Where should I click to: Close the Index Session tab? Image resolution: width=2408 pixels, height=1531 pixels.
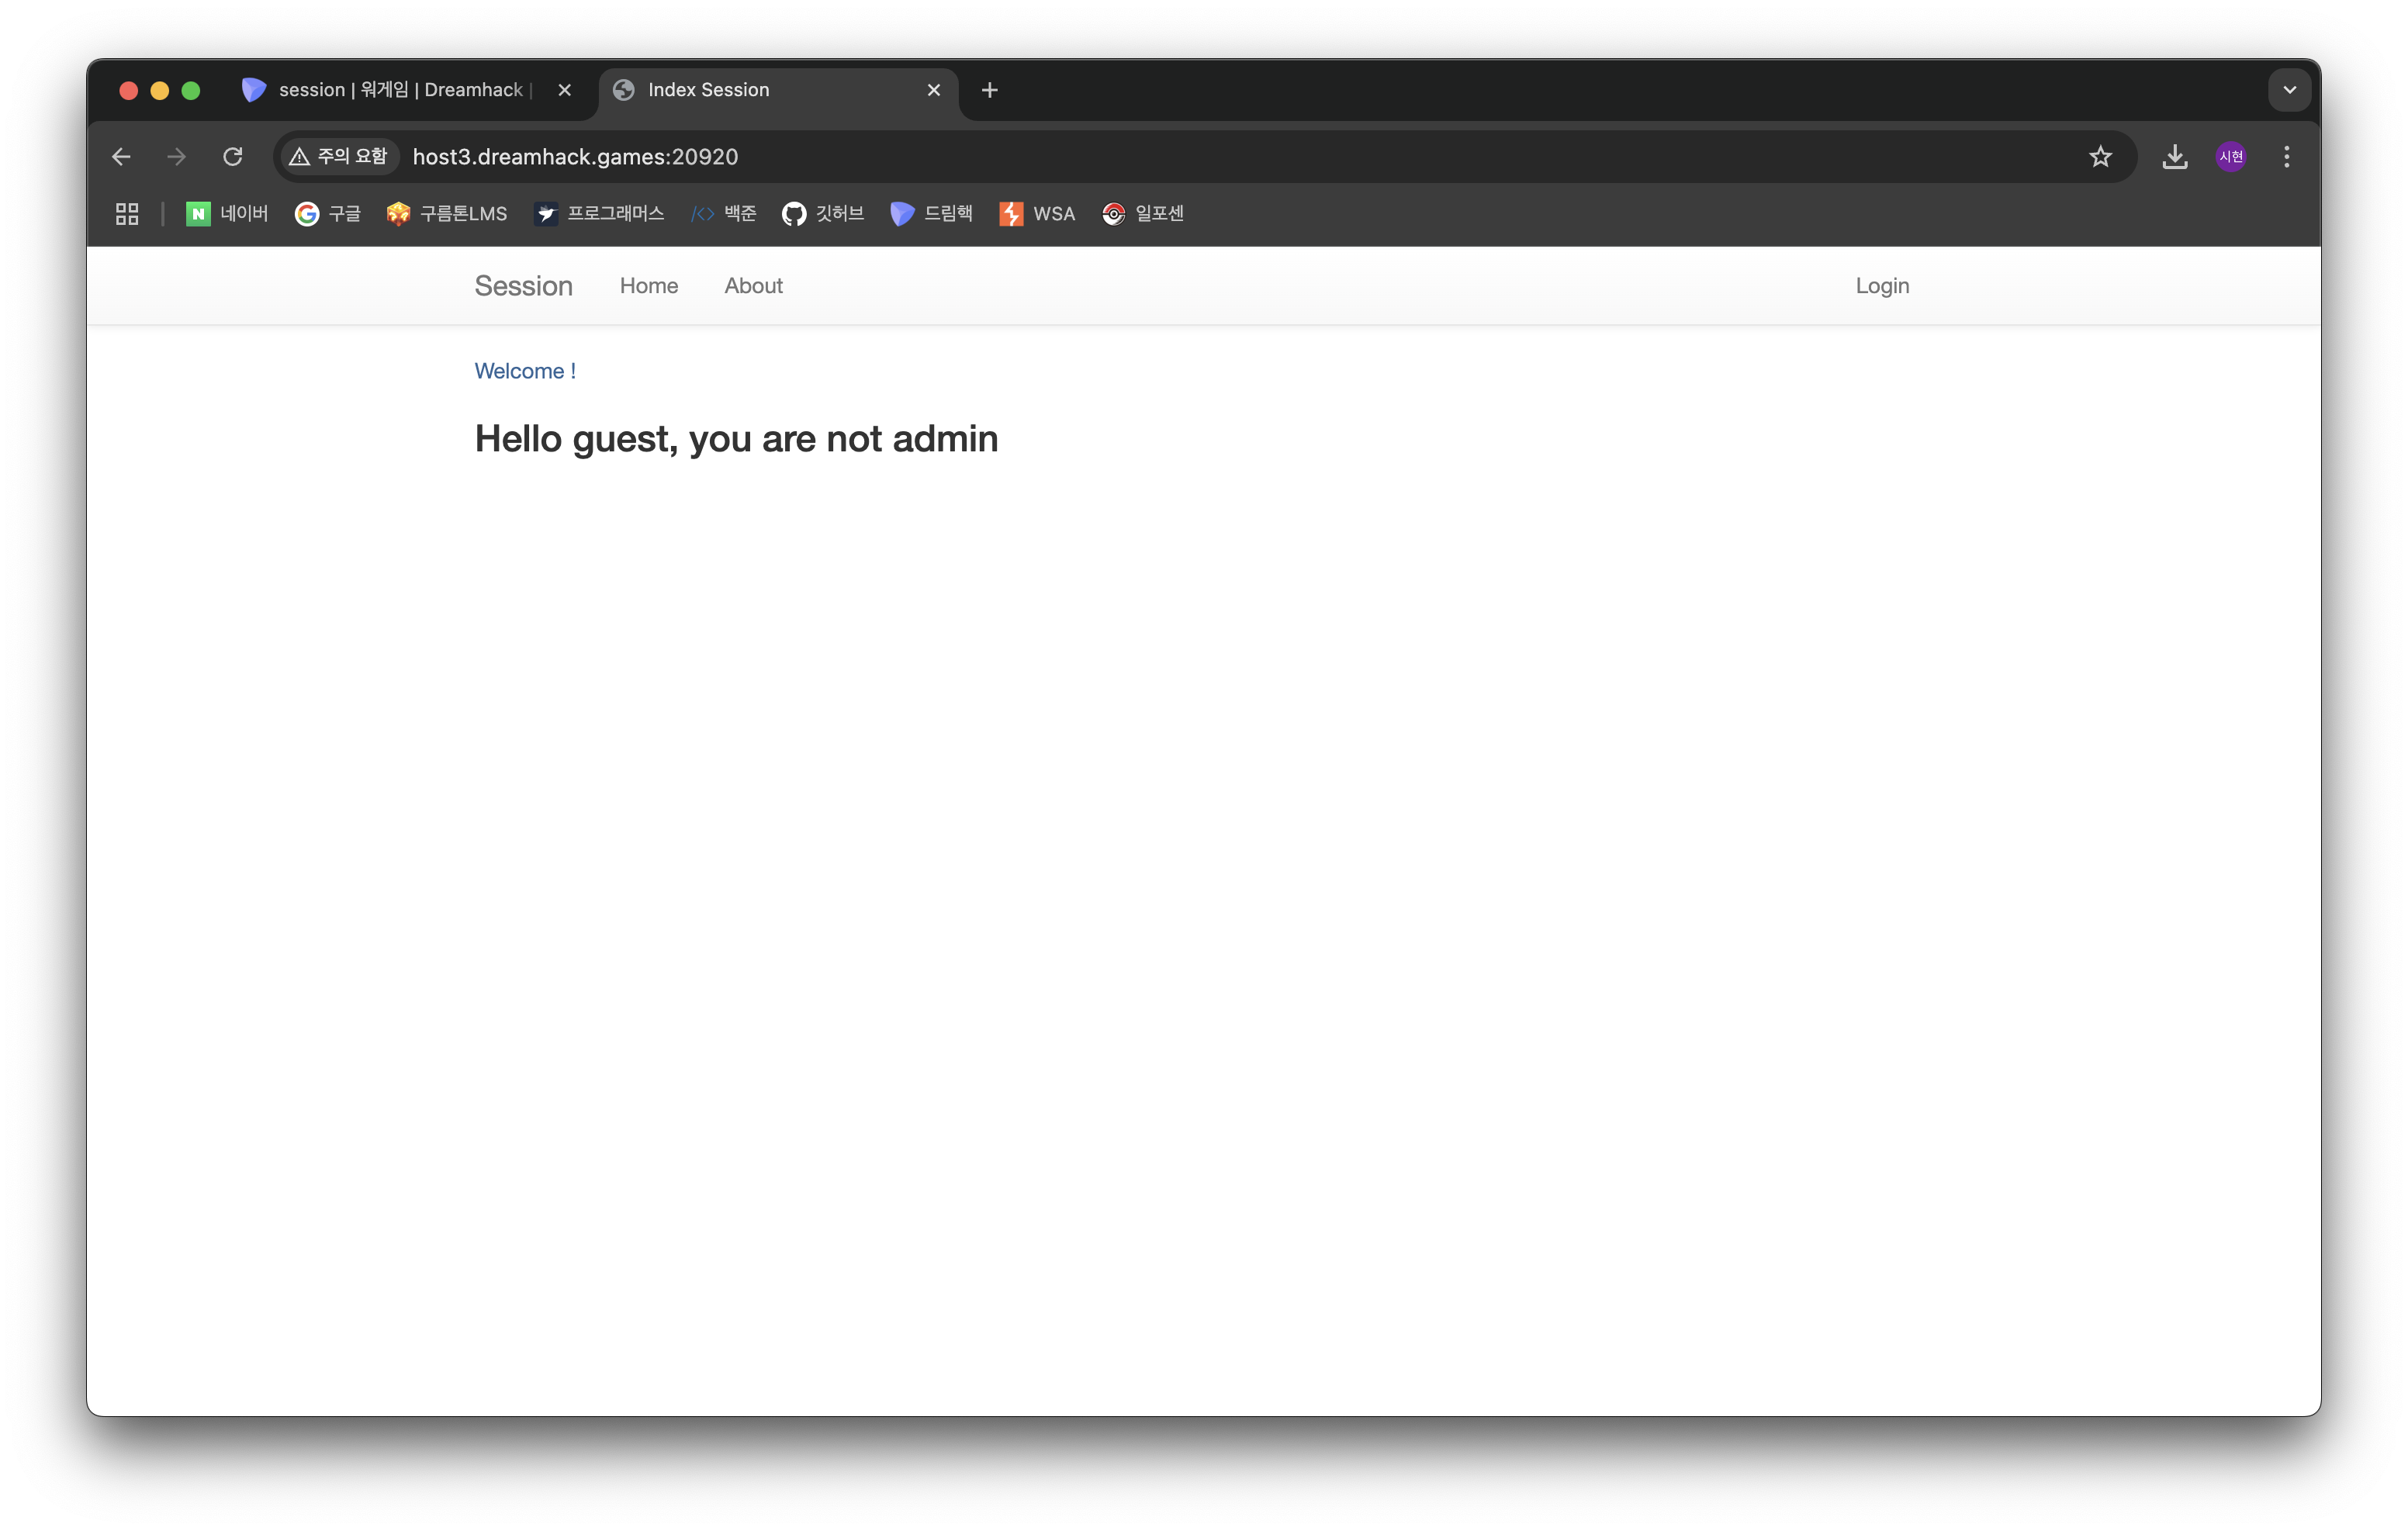934,90
